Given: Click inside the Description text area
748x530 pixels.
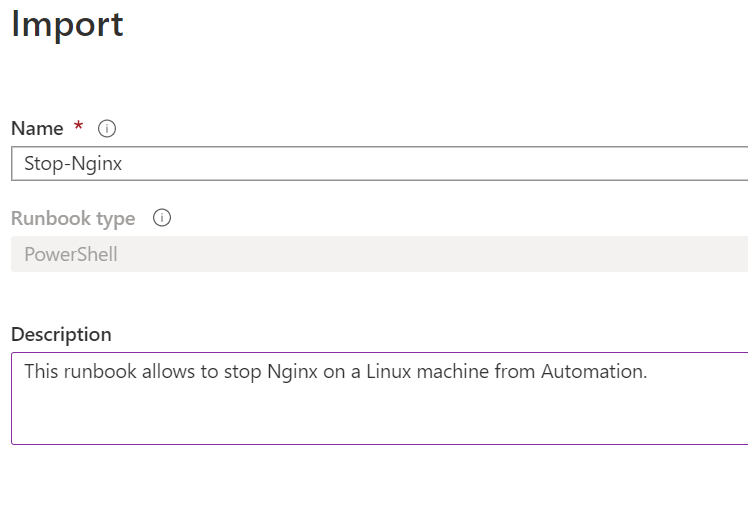Looking at the screenshot, I should (x=380, y=398).
